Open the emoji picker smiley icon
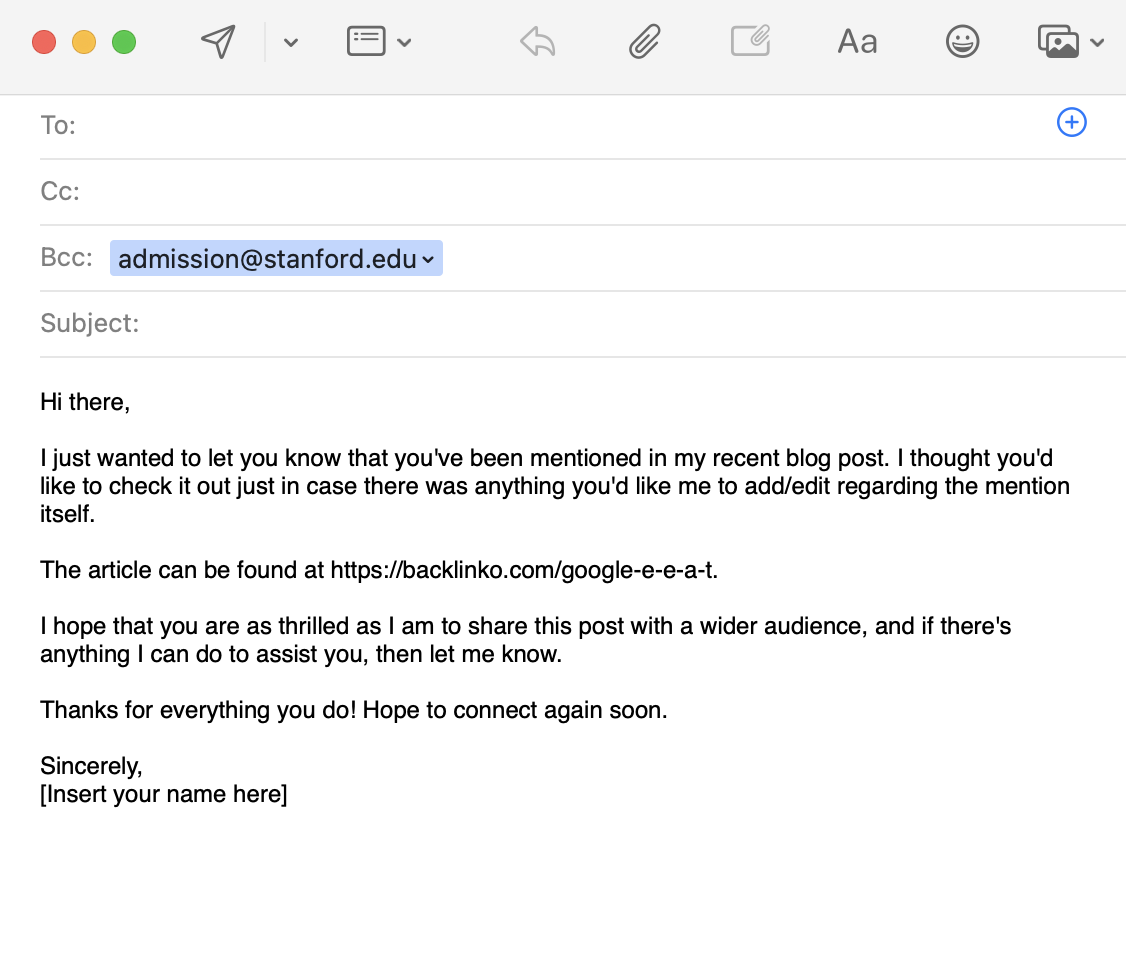 962,42
